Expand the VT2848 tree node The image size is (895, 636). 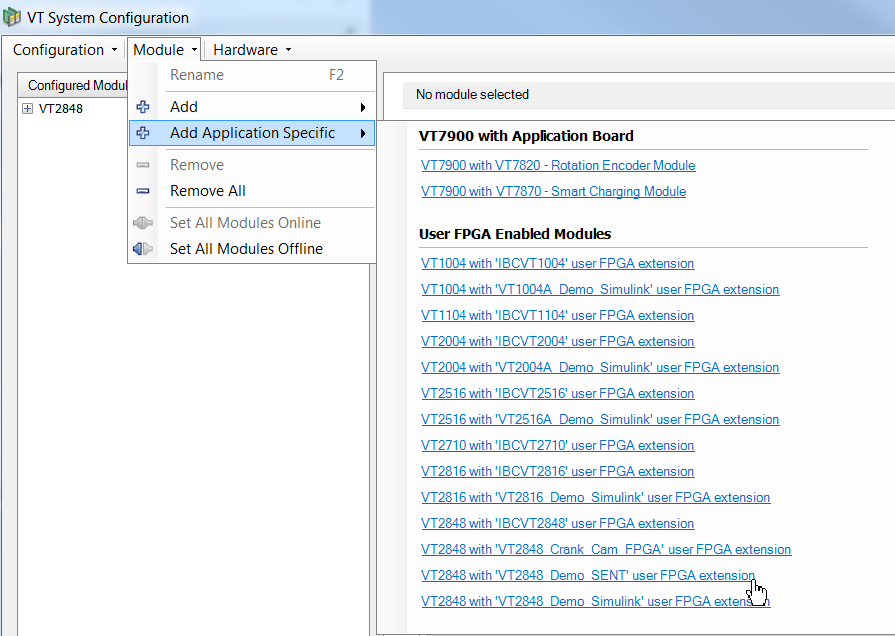27,109
